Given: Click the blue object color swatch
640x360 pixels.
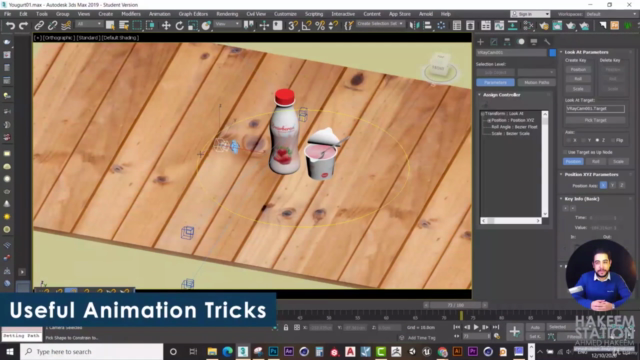Looking at the screenshot, I should click(552, 53).
